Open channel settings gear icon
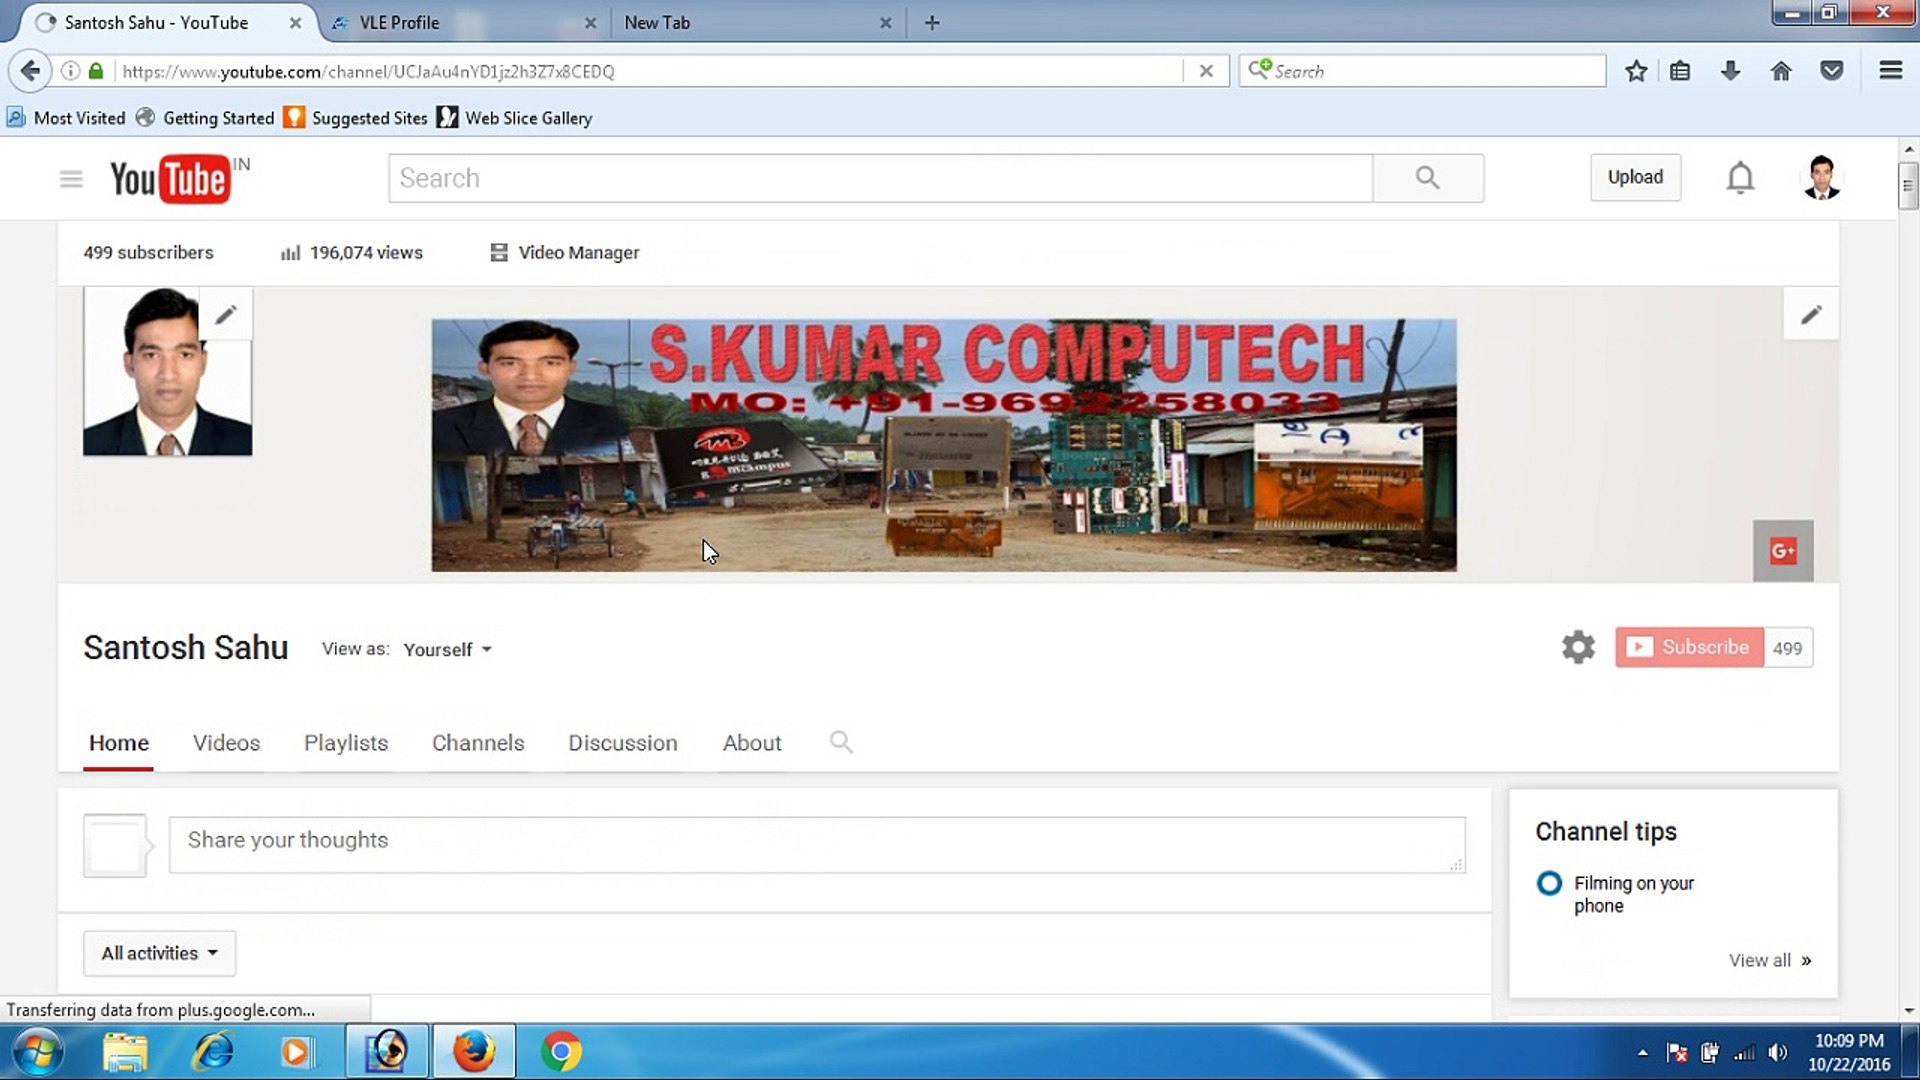The width and height of the screenshot is (1920, 1080). [x=1578, y=647]
